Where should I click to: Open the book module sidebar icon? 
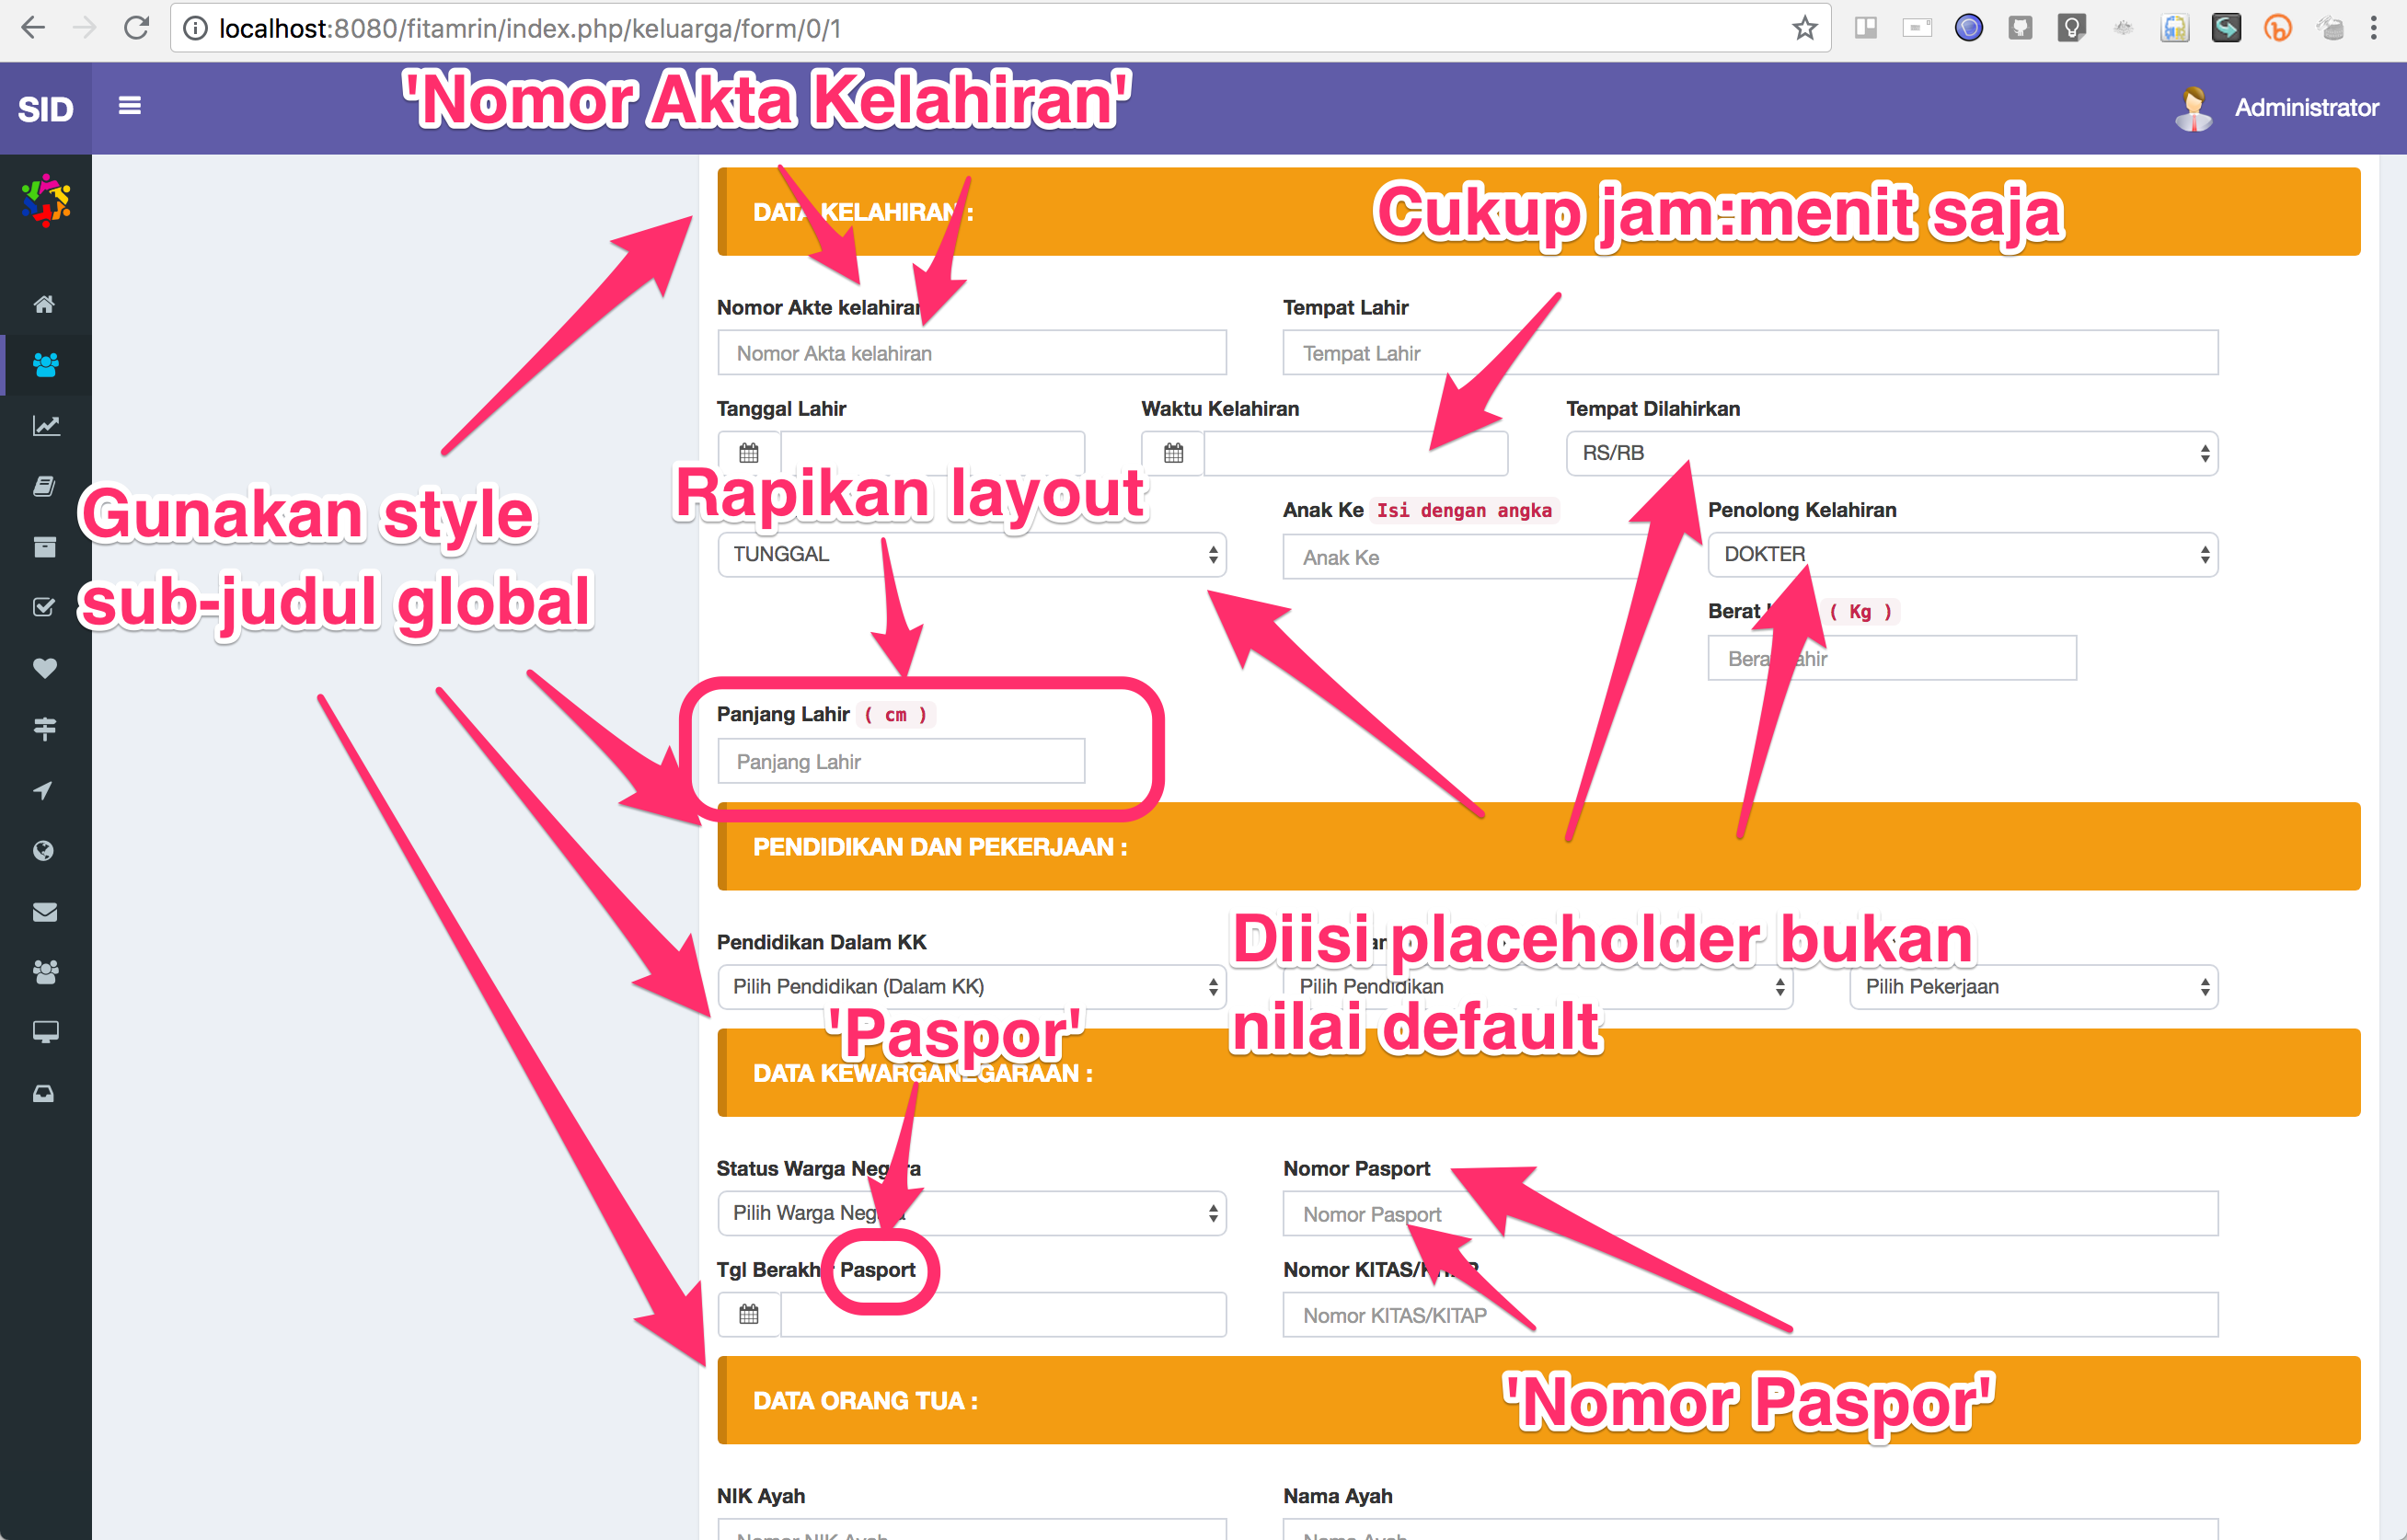(45, 486)
